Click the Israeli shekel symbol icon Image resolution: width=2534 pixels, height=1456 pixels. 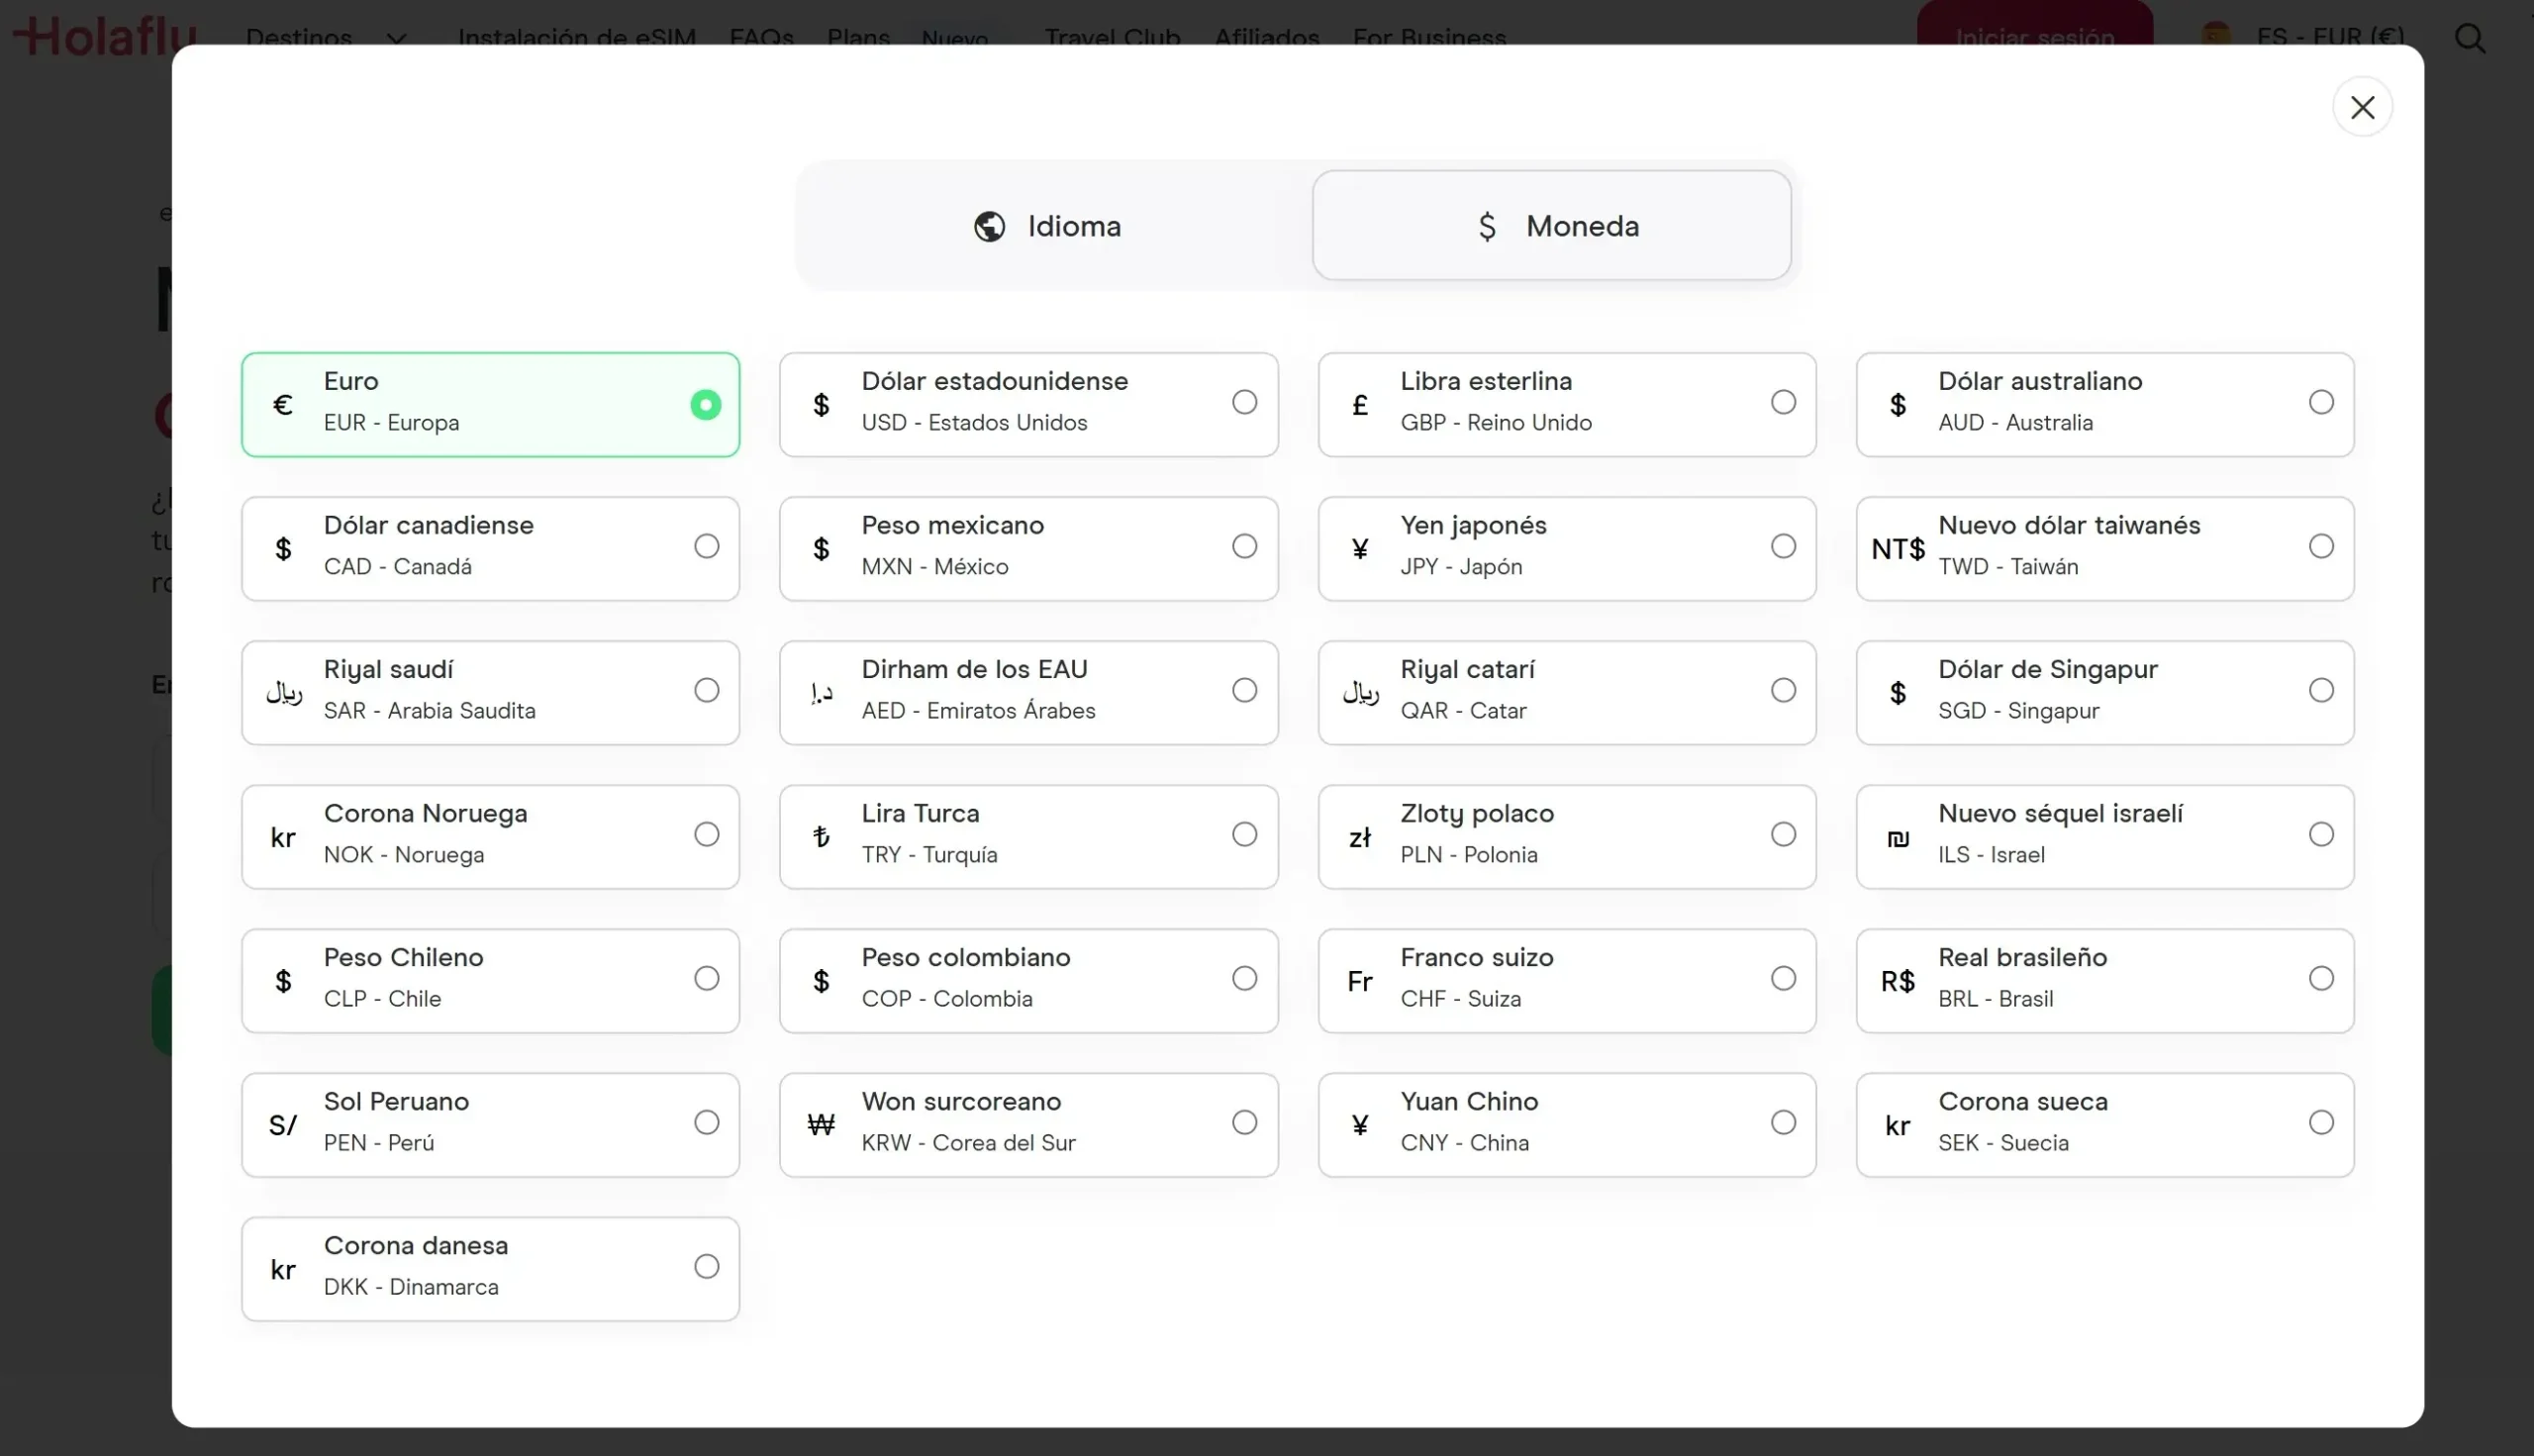(1897, 838)
